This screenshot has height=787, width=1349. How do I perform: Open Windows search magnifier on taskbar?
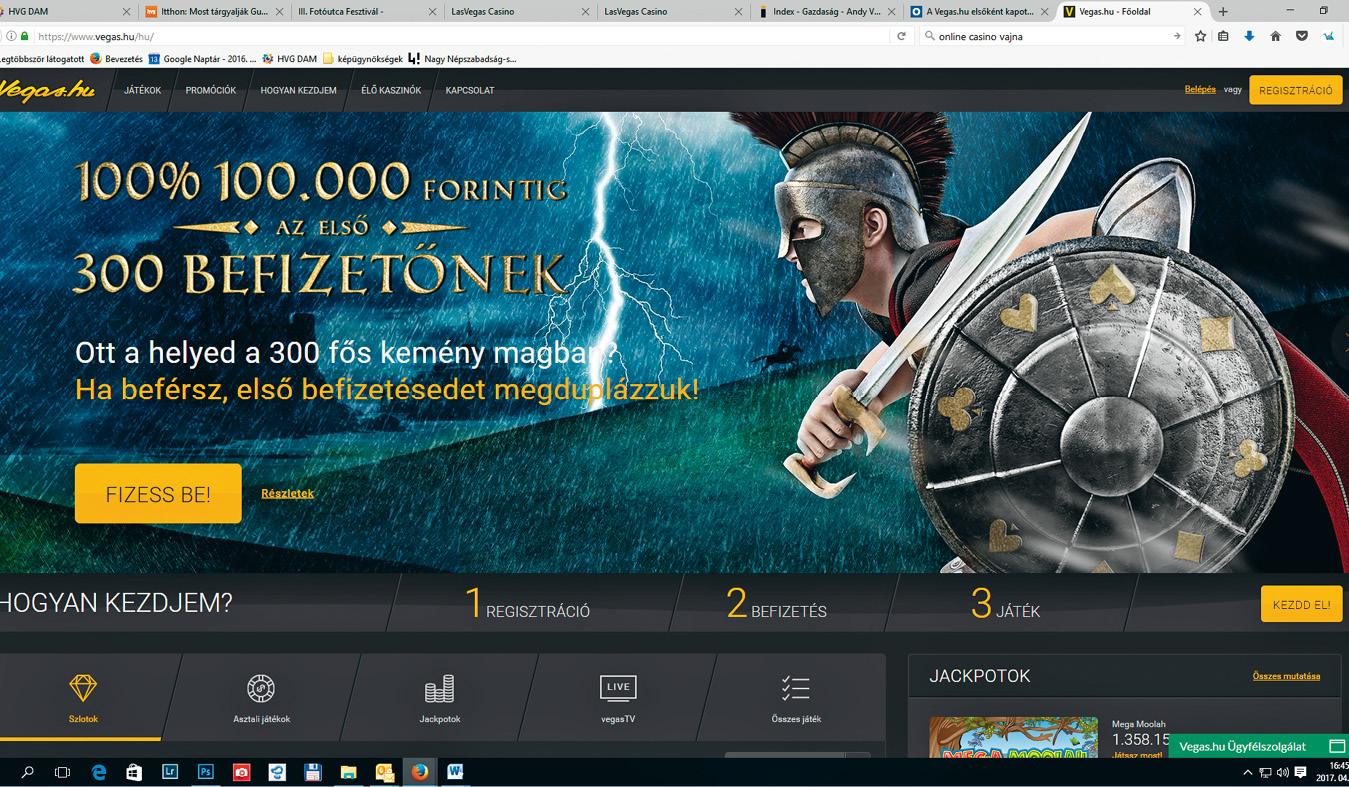pos(27,772)
